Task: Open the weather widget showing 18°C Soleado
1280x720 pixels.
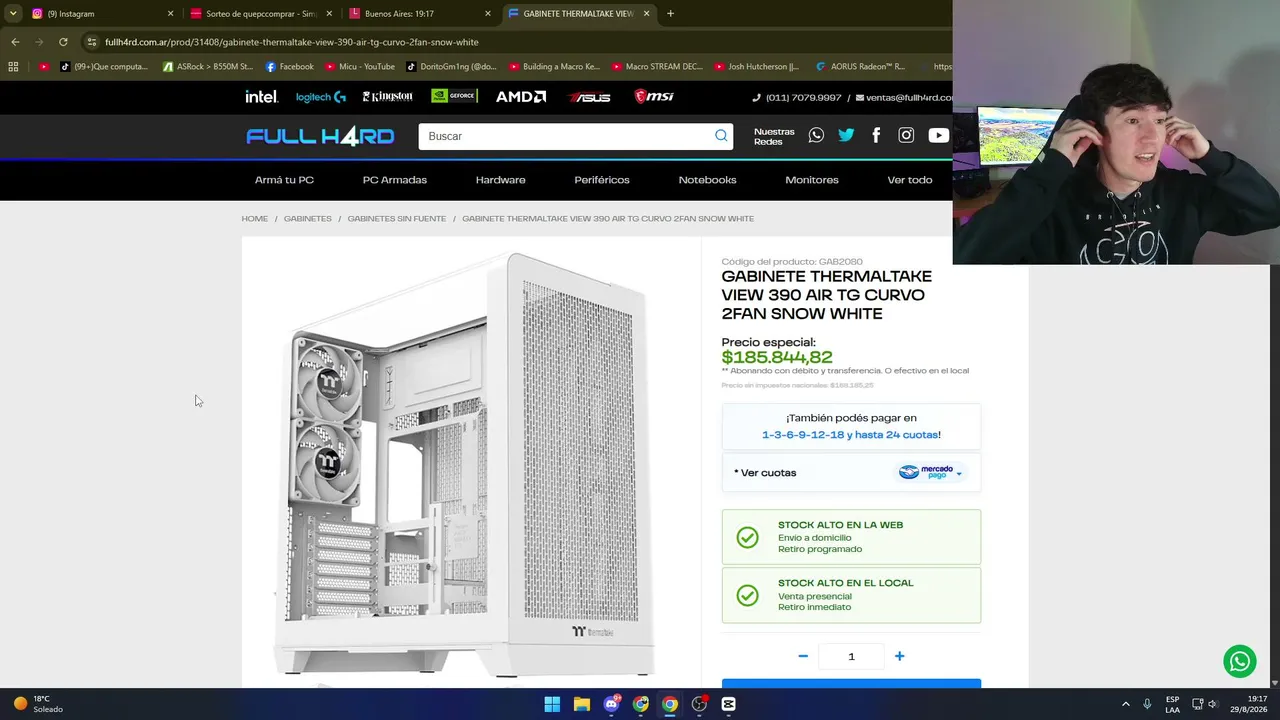Action: [x=38, y=704]
